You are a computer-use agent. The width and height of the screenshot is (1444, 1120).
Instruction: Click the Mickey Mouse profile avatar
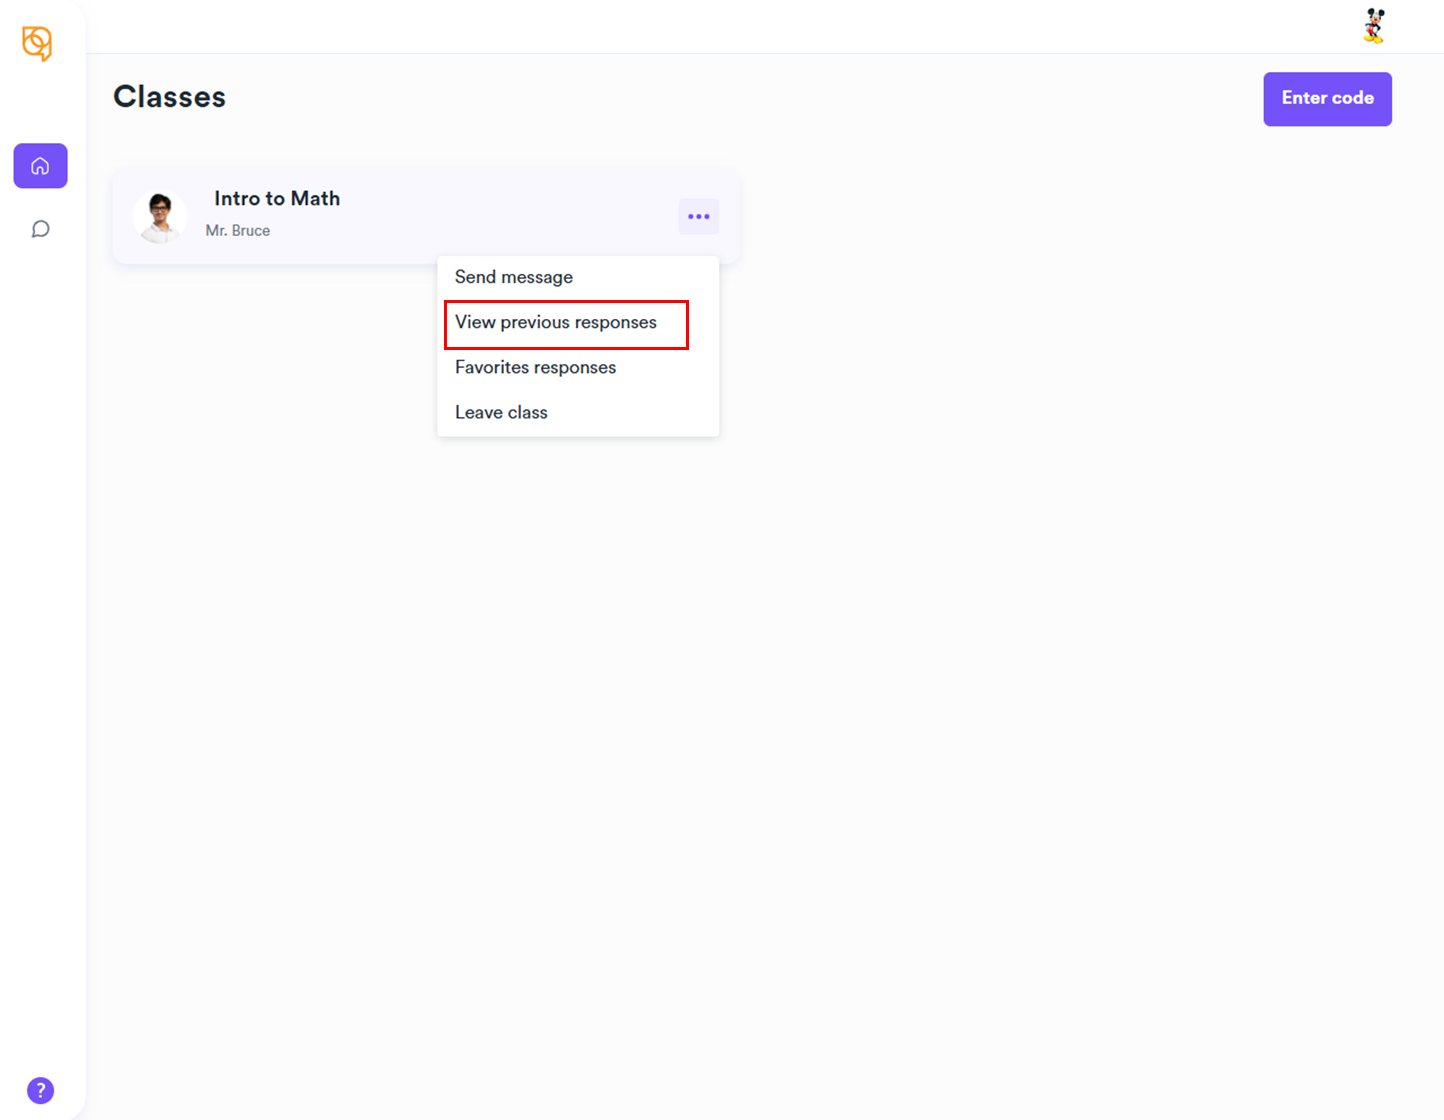(x=1374, y=26)
